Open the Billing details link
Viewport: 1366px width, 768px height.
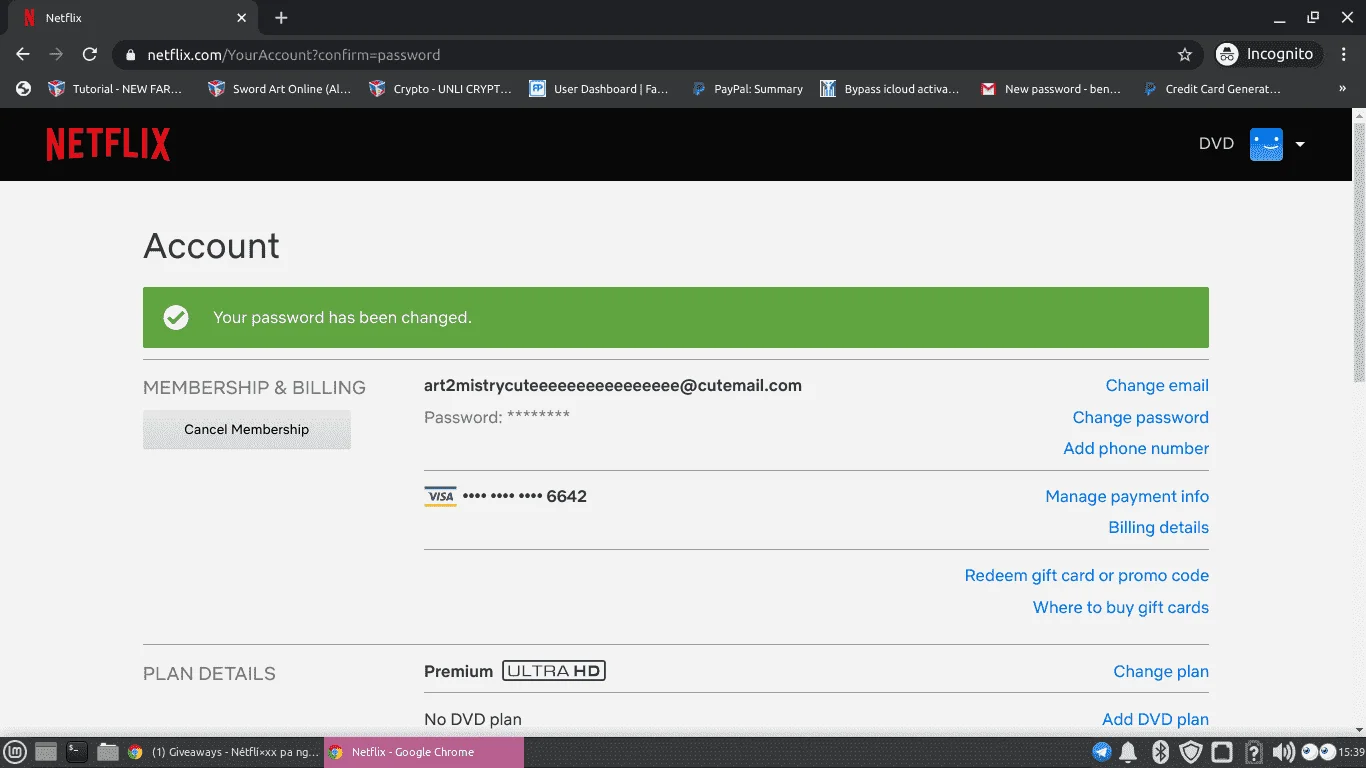click(1158, 527)
